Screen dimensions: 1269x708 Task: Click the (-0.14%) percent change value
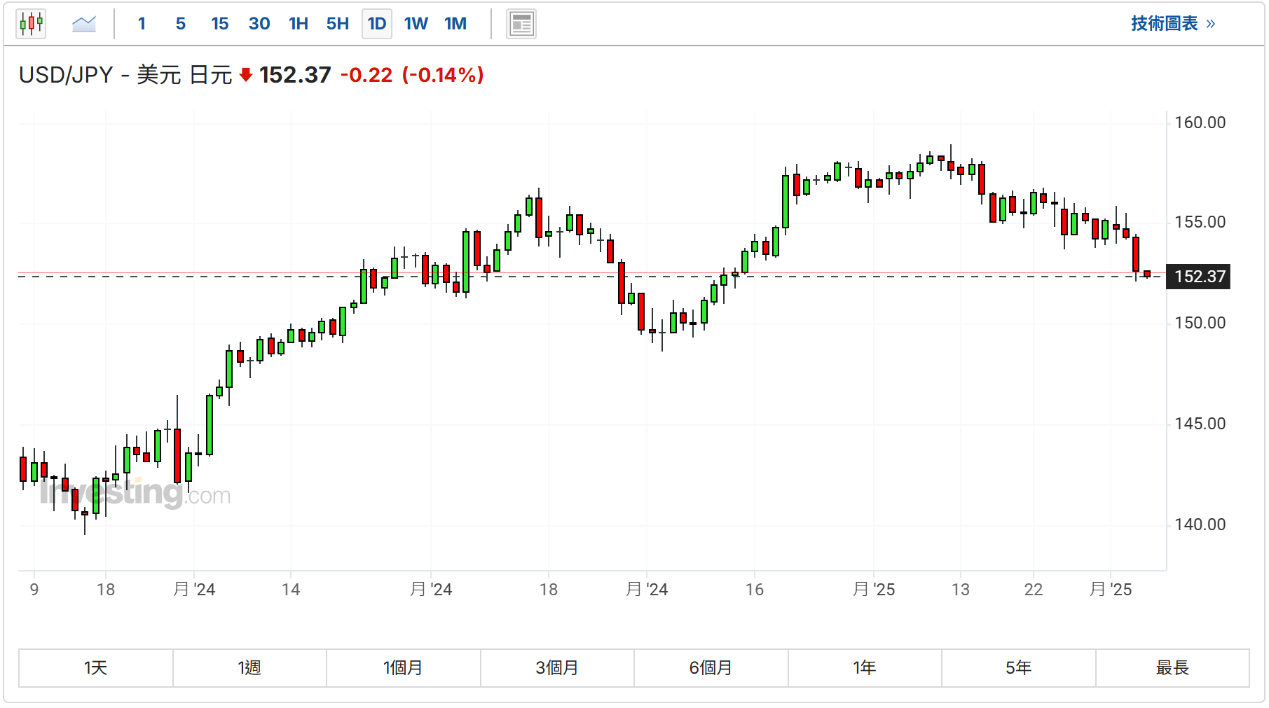tap(443, 75)
